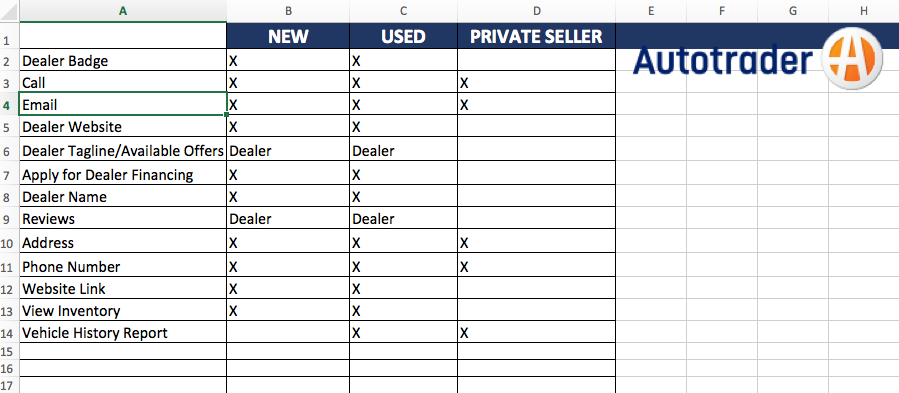Select row 4 header
This screenshot has height=393, width=899.
point(9,105)
